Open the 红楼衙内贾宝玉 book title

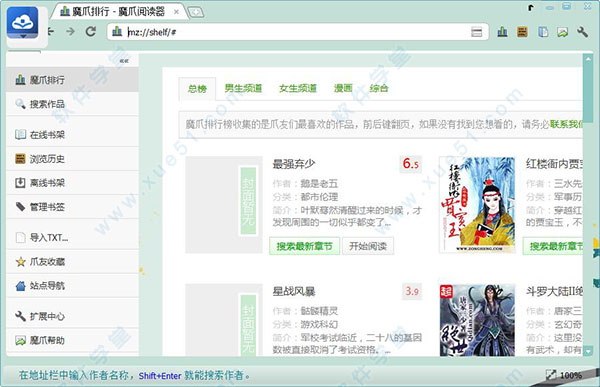click(554, 164)
